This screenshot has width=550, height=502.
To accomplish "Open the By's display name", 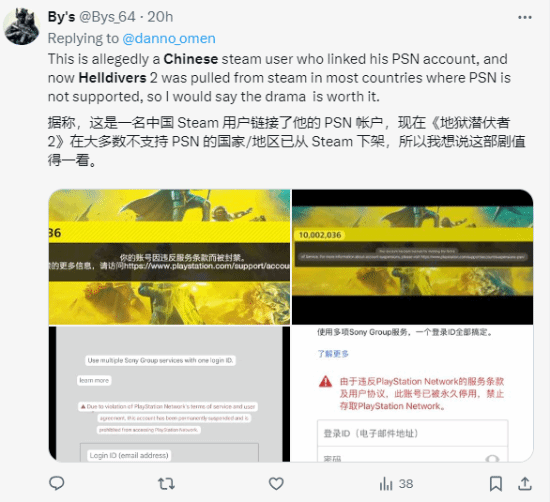I will [x=61, y=17].
